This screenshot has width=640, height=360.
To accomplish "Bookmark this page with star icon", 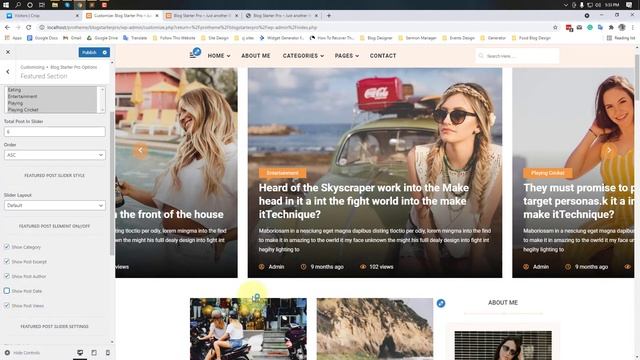I will pyautogui.click(x=555, y=27).
